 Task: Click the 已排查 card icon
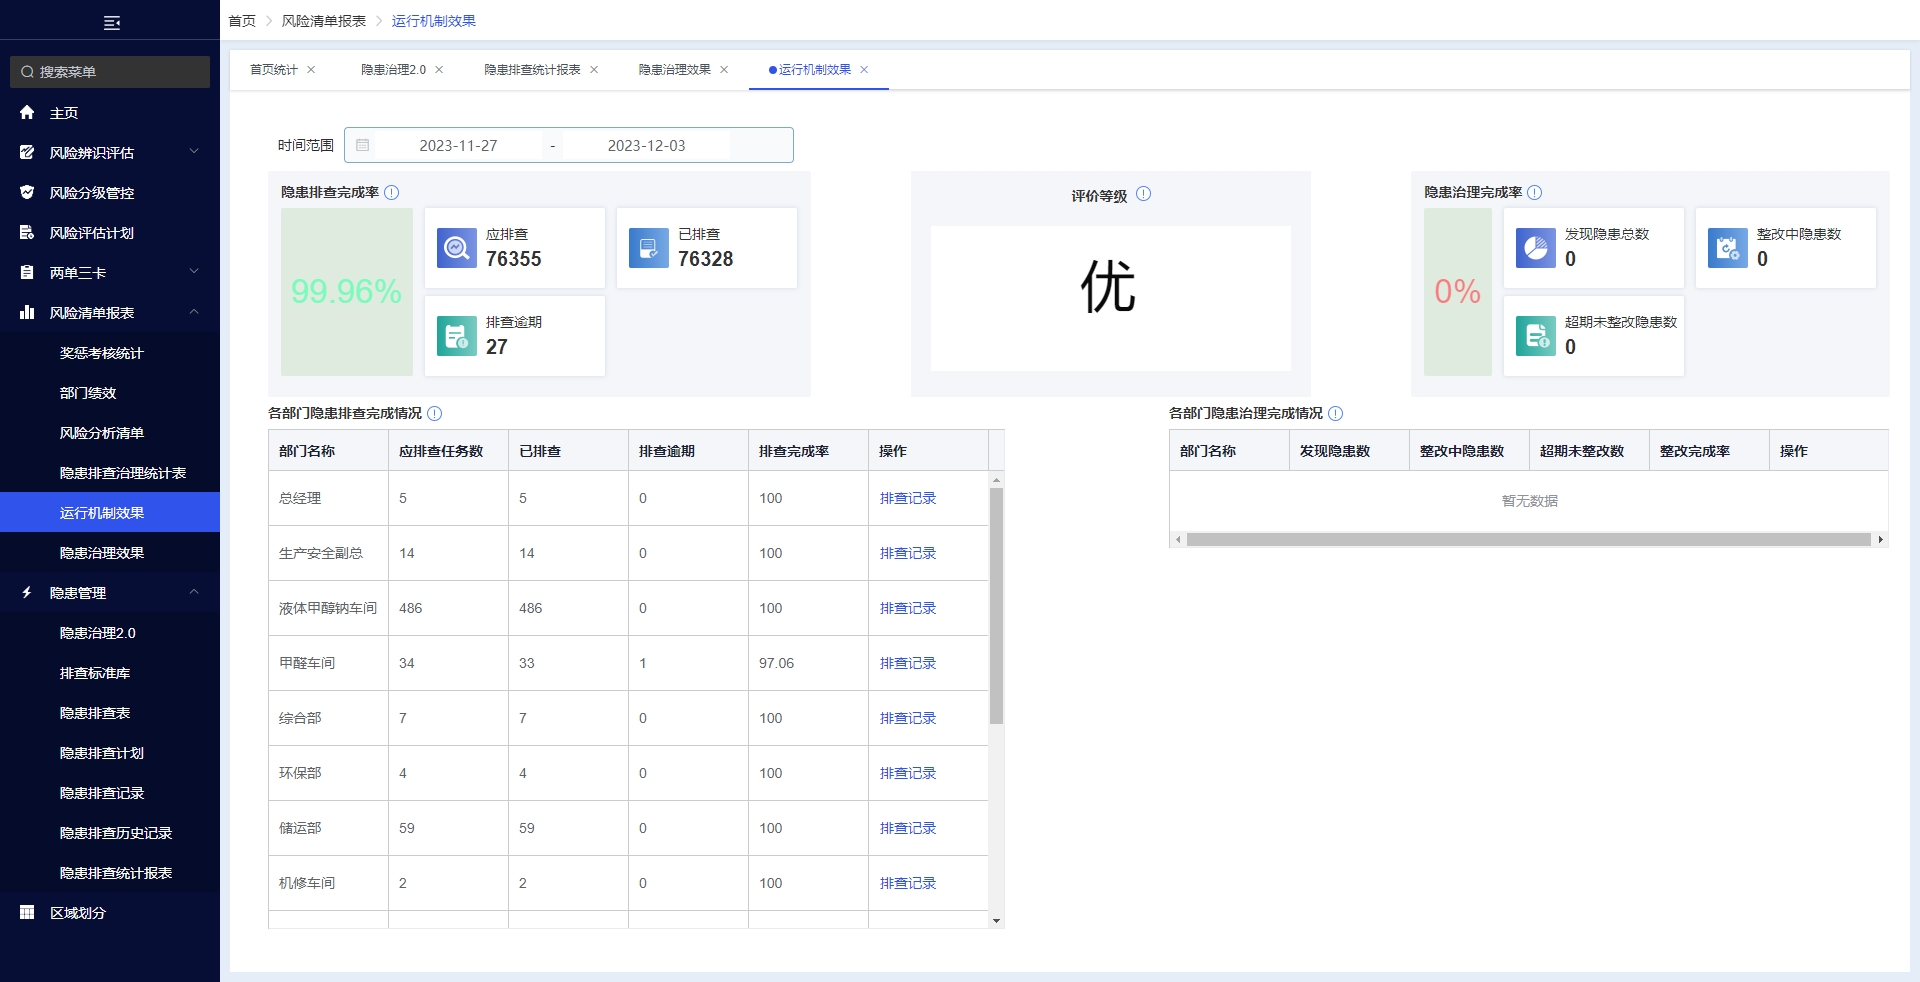coord(649,248)
